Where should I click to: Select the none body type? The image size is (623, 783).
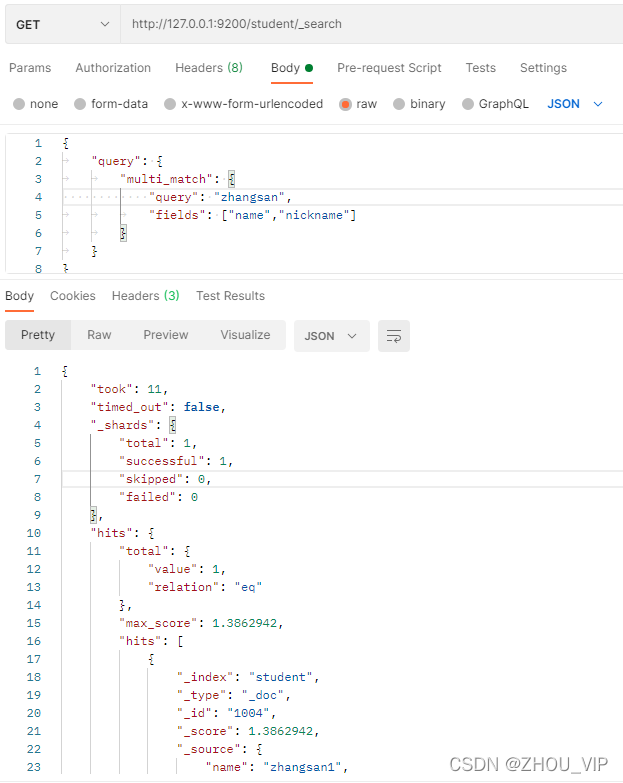[x=35, y=104]
